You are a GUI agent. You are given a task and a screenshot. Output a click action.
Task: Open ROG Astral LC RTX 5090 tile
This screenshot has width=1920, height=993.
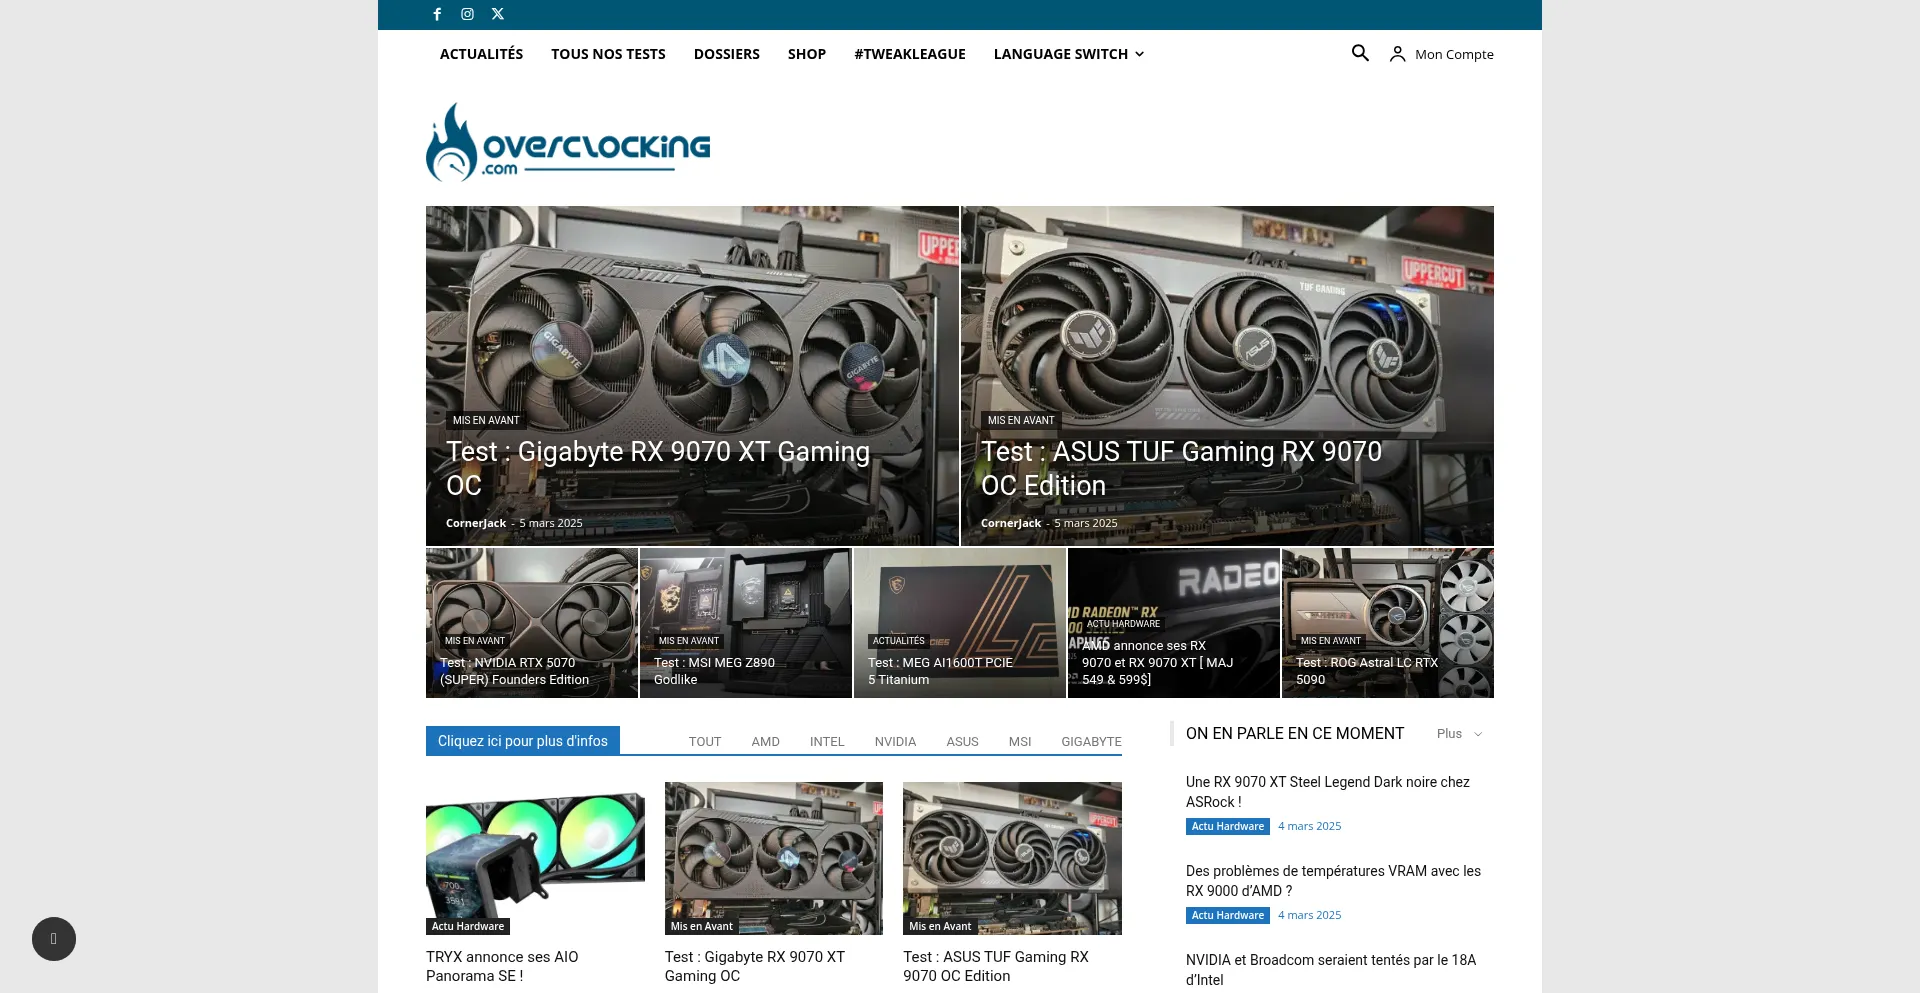tap(1388, 623)
